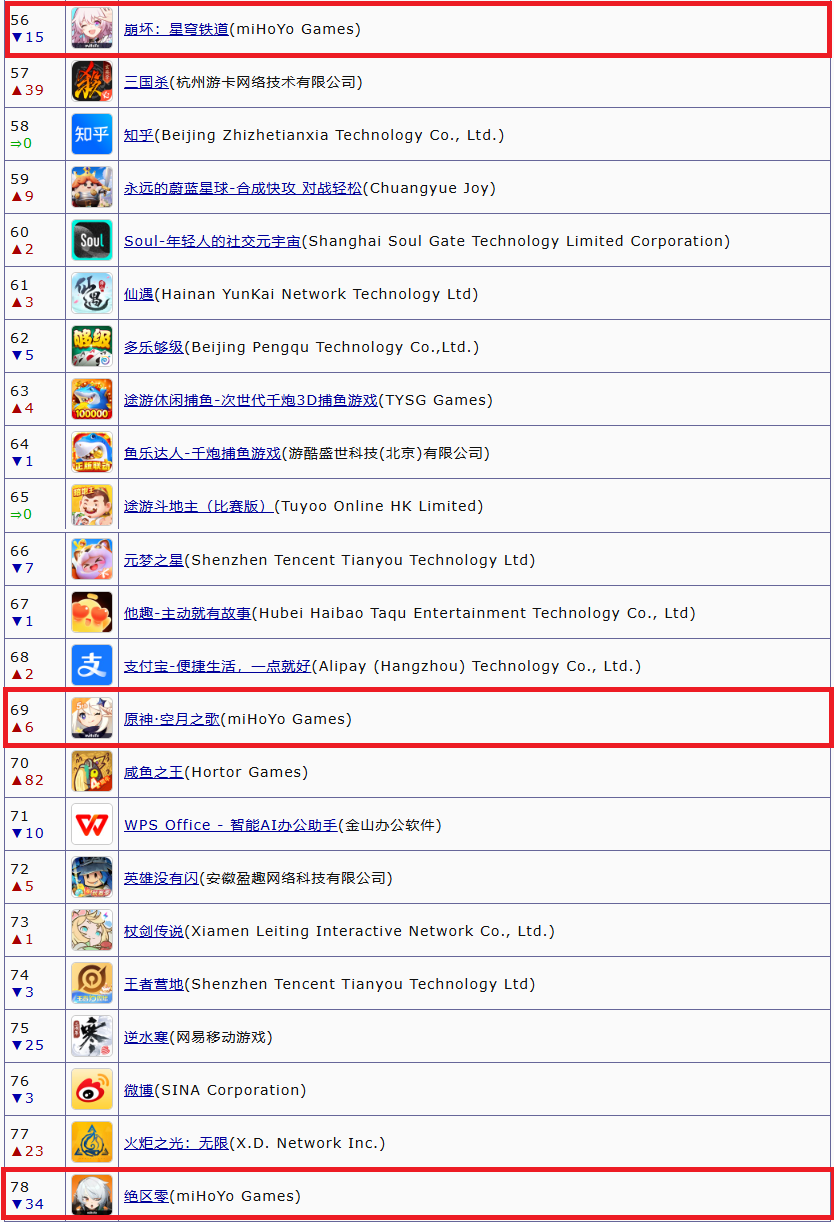The width and height of the screenshot is (834, 1222).
Task: Open the 支付宝-便捷生活 link
Action: 217,666
